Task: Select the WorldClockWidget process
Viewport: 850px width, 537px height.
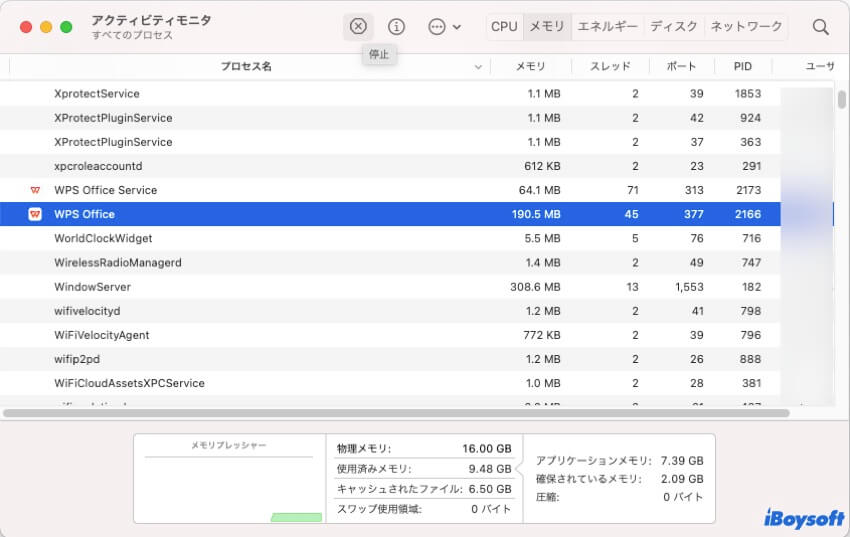Action: pyautogui.click(x=390, y=238)
